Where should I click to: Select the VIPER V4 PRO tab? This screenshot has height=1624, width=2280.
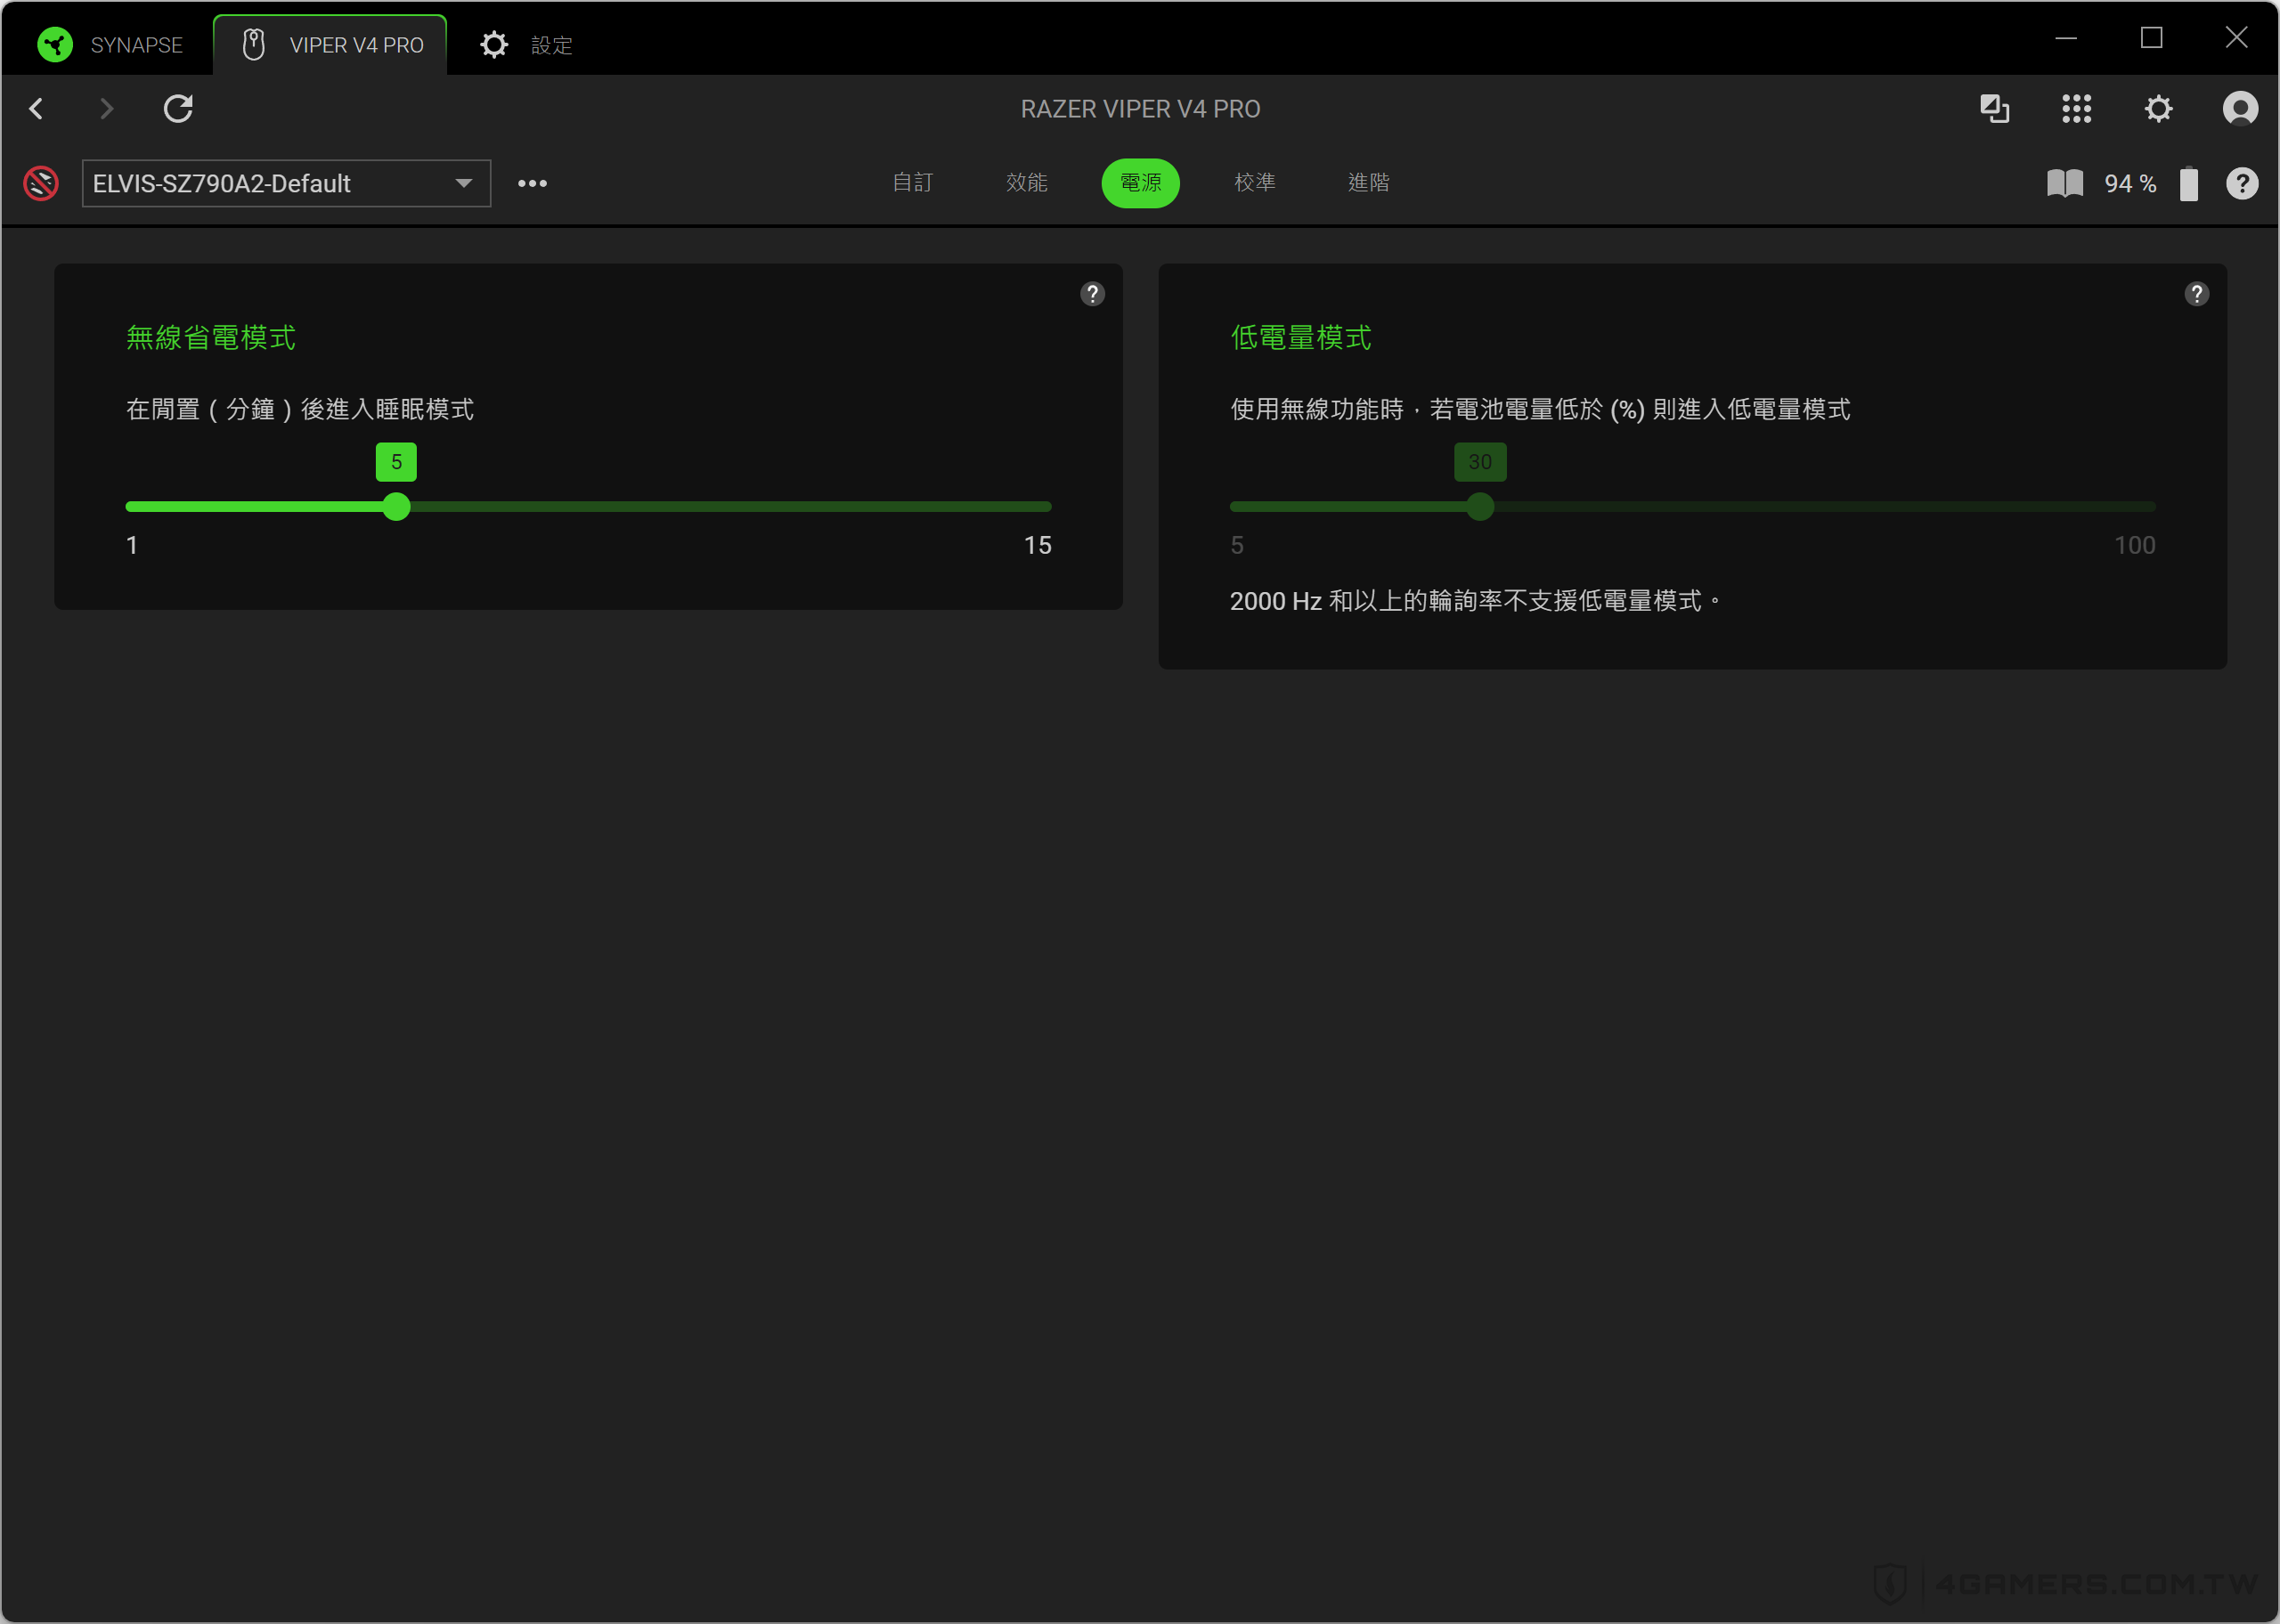[x=330, y=45]
